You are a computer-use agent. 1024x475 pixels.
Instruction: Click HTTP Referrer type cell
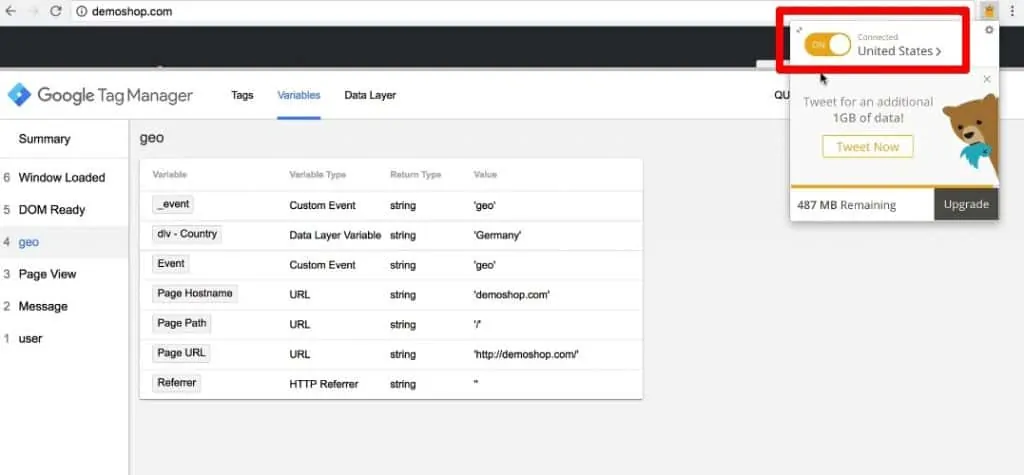[324, 384]
